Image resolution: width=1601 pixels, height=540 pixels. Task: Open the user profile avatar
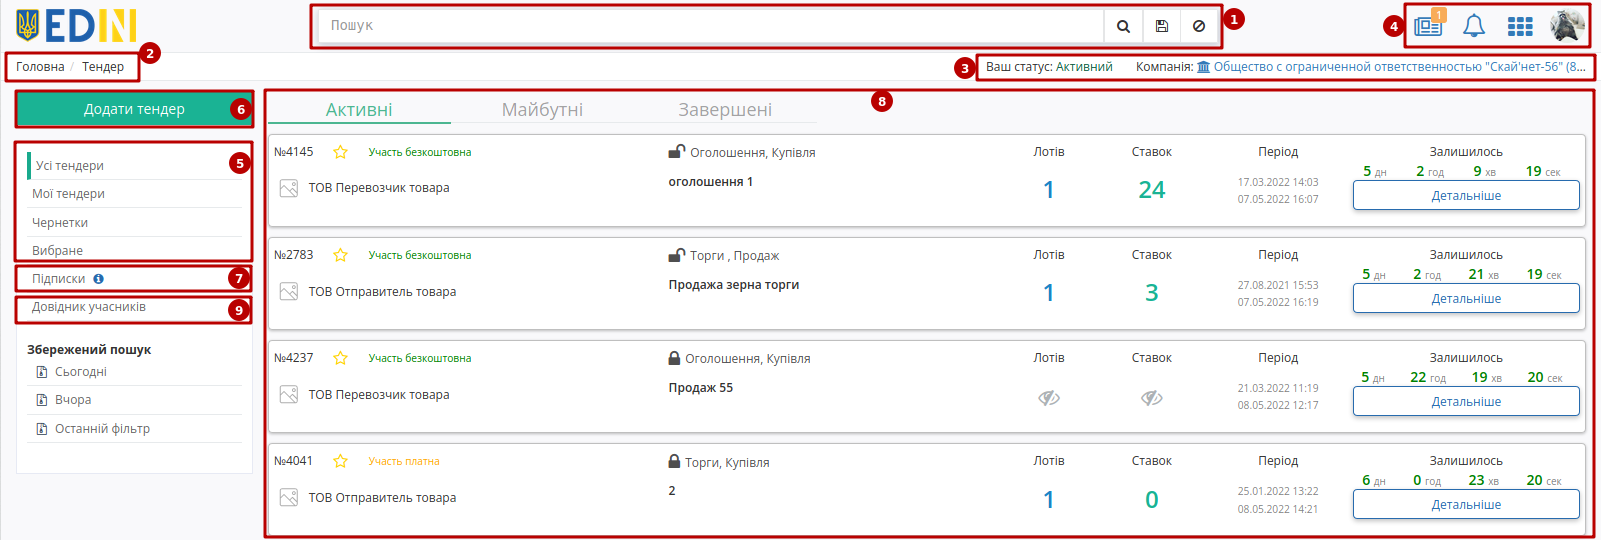[1567, 26]
